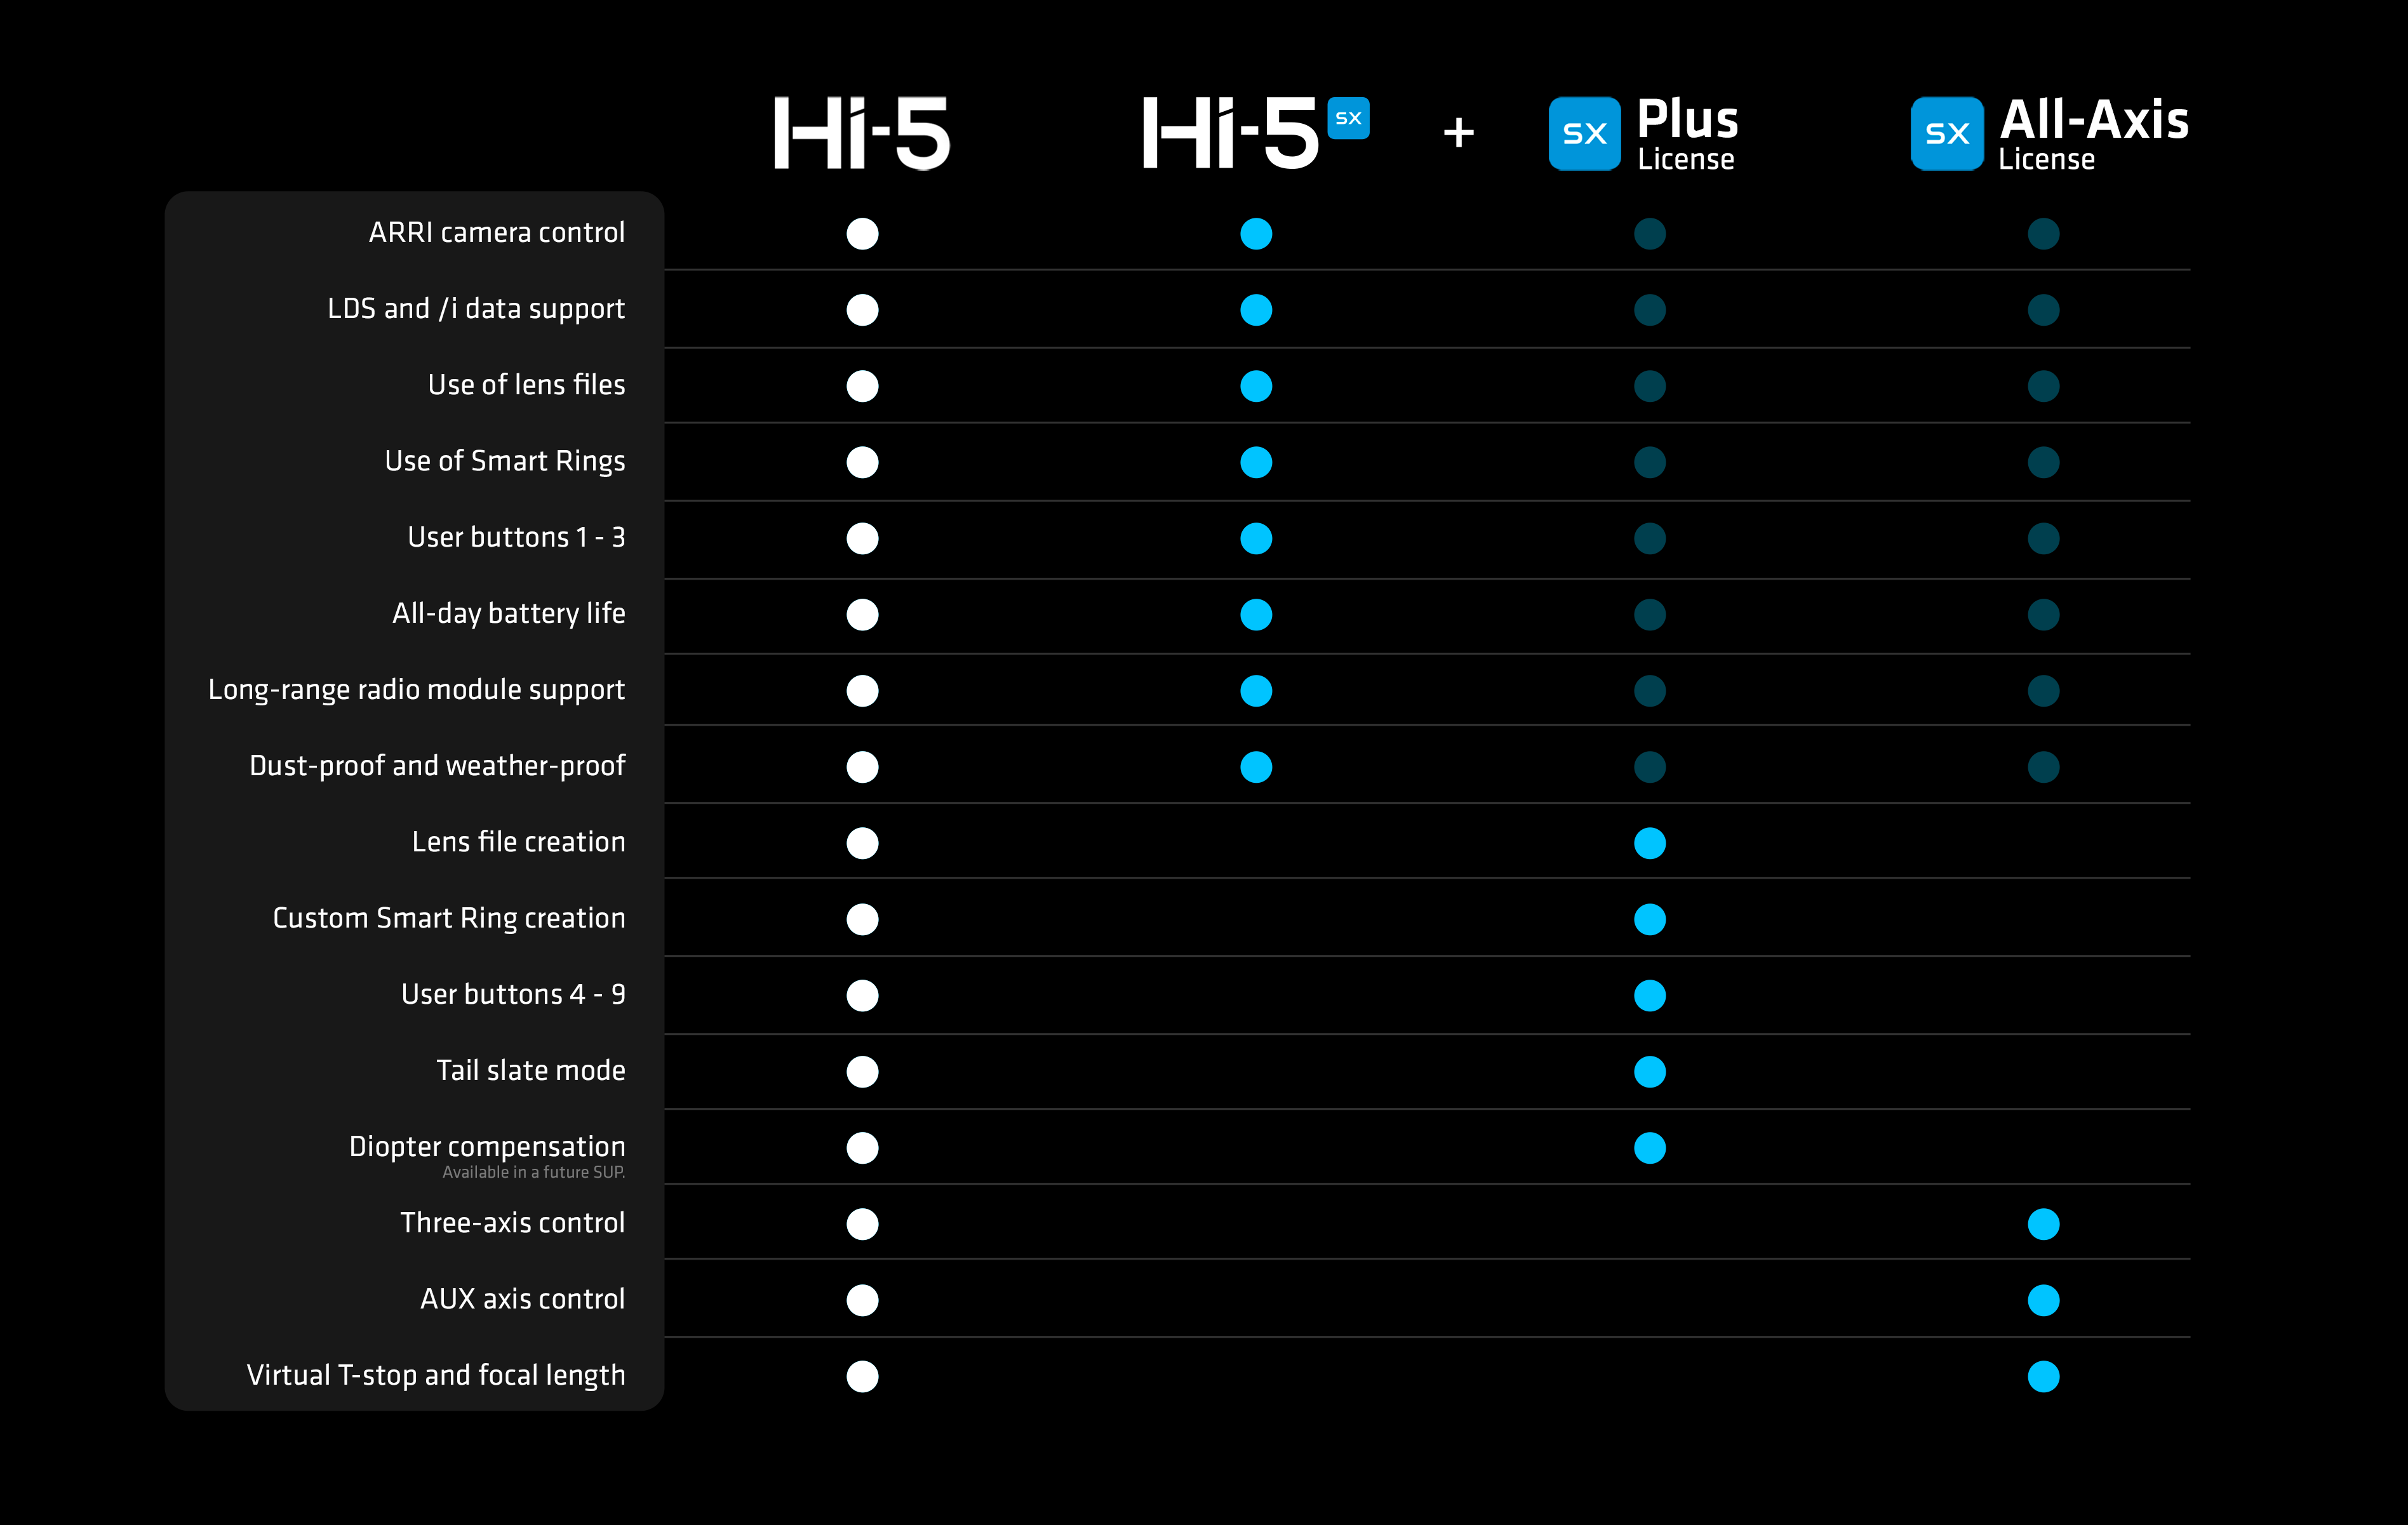Select the Long-range radio module support label

416,690
